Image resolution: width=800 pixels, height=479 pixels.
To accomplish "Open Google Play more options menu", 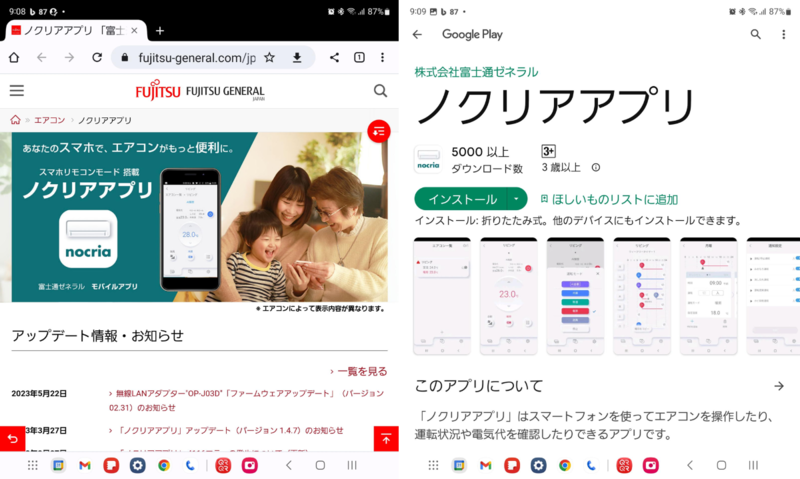I will 784,34.
